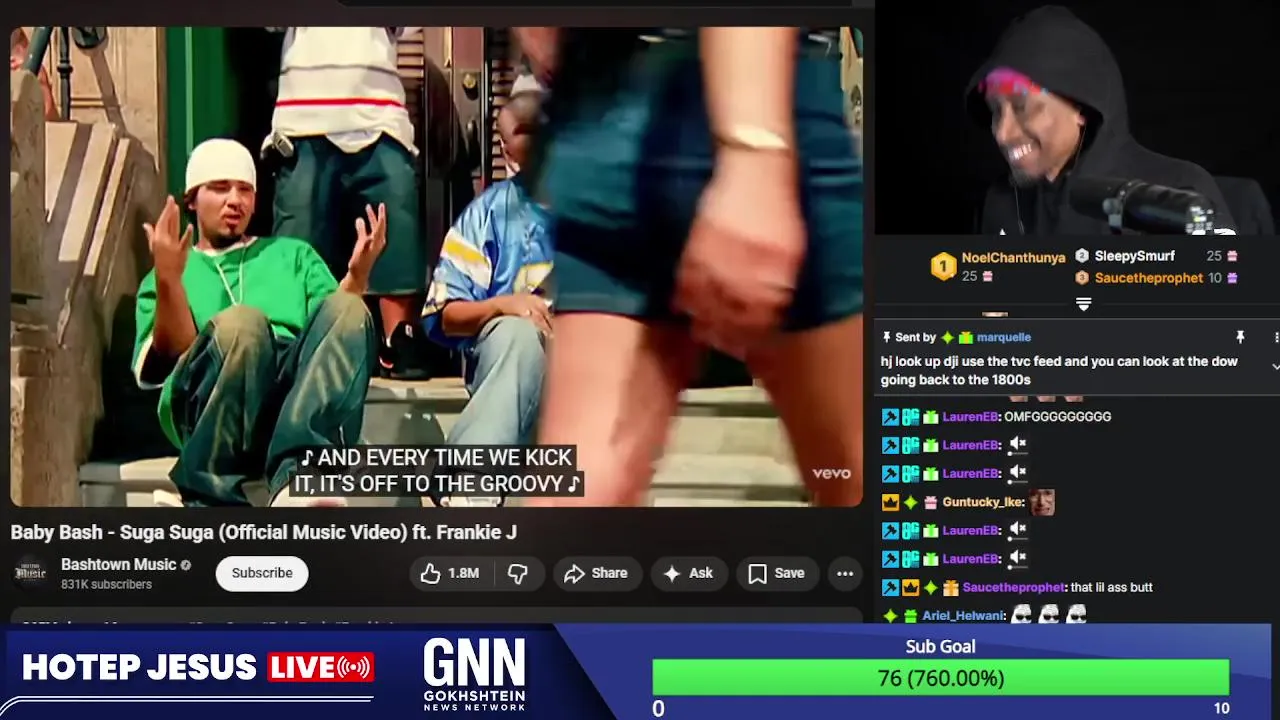The image size is (1280, 720).
Task: Open the Ask AI button
Action: 688,573
